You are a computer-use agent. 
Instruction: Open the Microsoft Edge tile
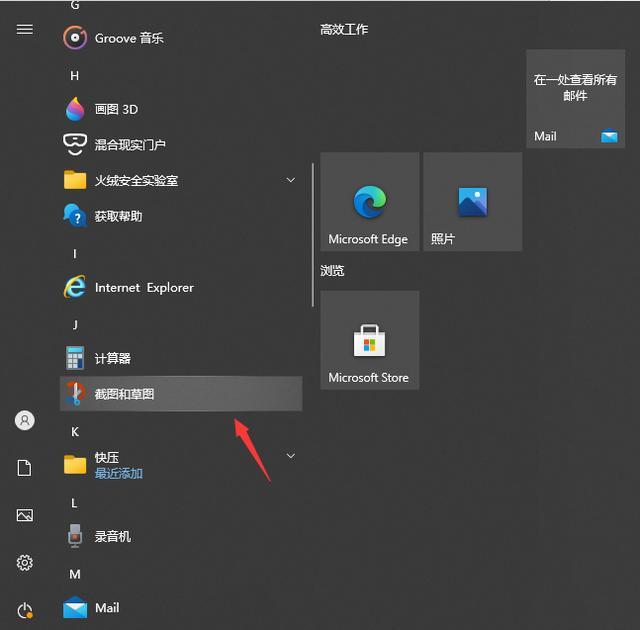point(370,202)
